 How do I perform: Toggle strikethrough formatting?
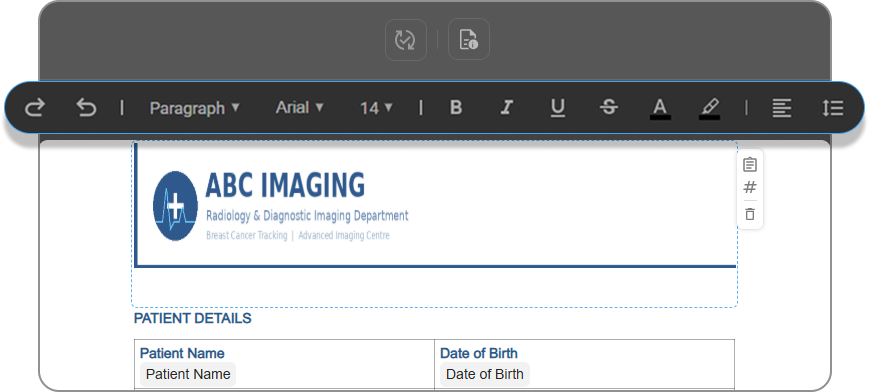[609, 108]
